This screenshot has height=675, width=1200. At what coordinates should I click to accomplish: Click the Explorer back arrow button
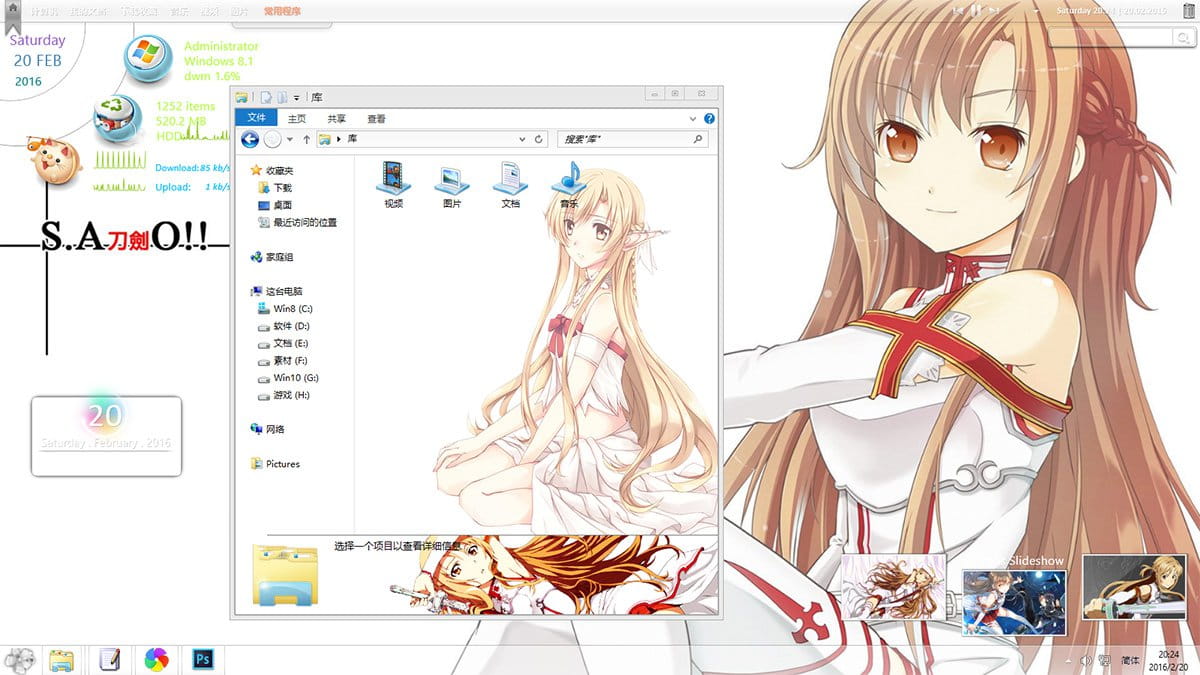point(250,139)
